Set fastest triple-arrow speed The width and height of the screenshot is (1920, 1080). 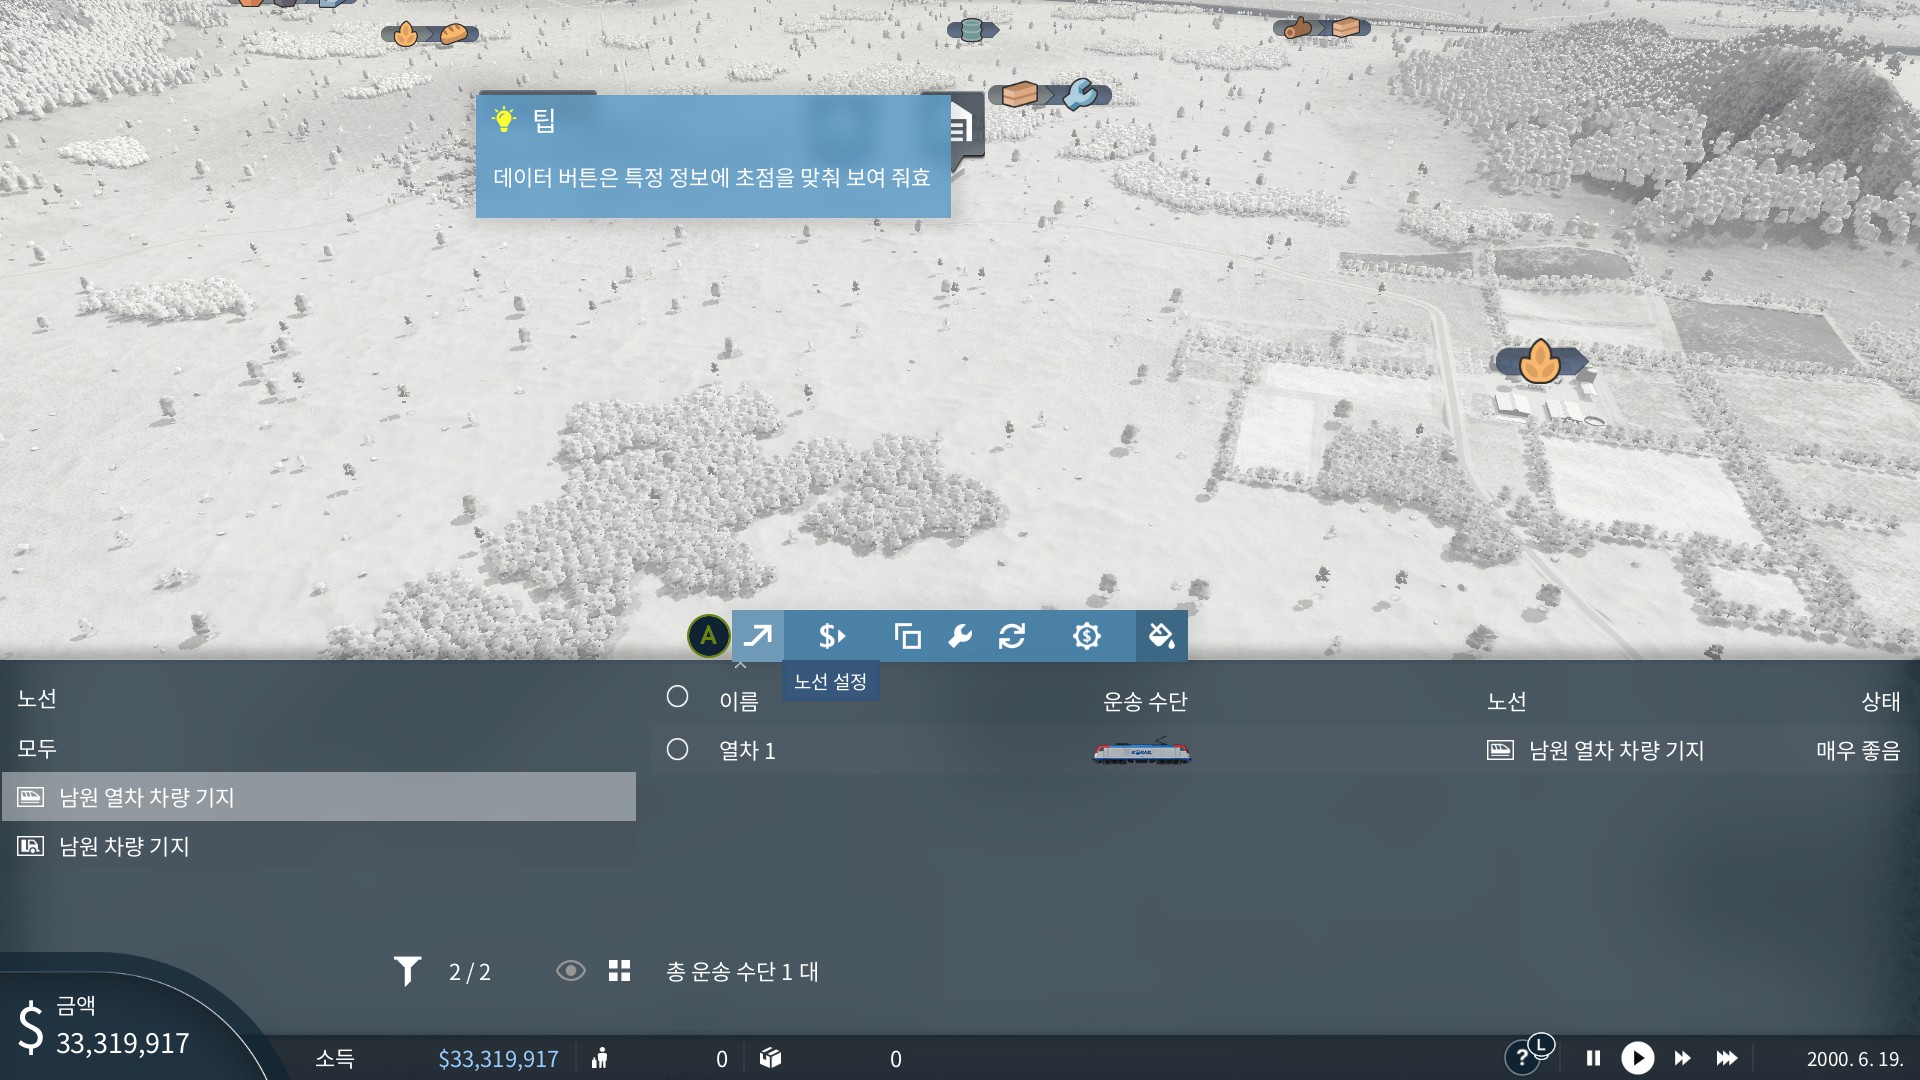[1727, 1058]
